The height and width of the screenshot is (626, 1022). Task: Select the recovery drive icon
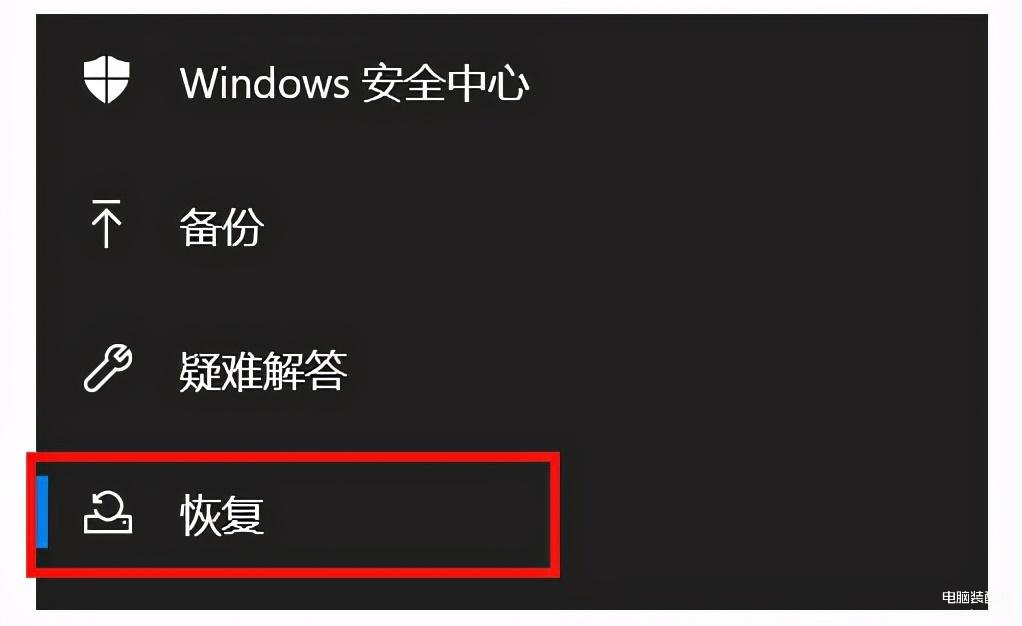(108, 513)
